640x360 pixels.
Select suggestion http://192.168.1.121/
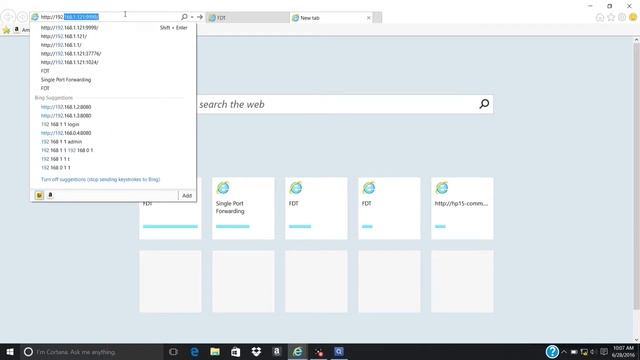[64, 36]
